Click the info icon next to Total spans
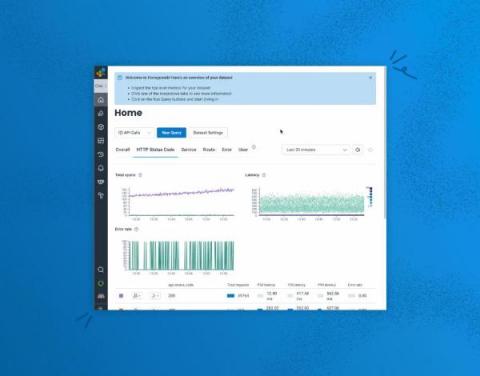This screenshot has width=480, height=376. point(140,175)
